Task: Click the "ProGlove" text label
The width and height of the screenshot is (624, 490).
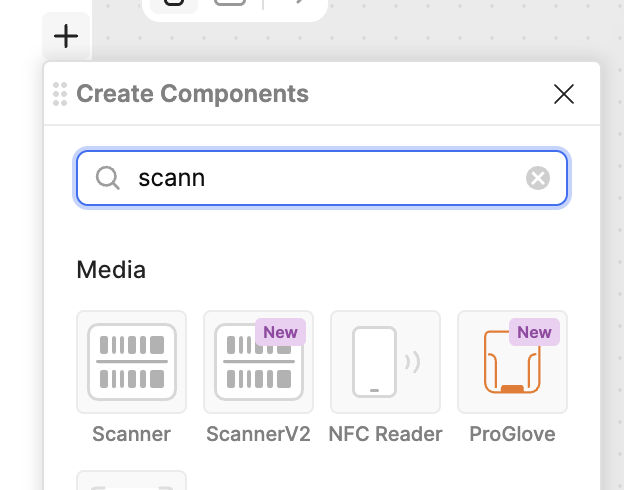Action: [512, 434]
